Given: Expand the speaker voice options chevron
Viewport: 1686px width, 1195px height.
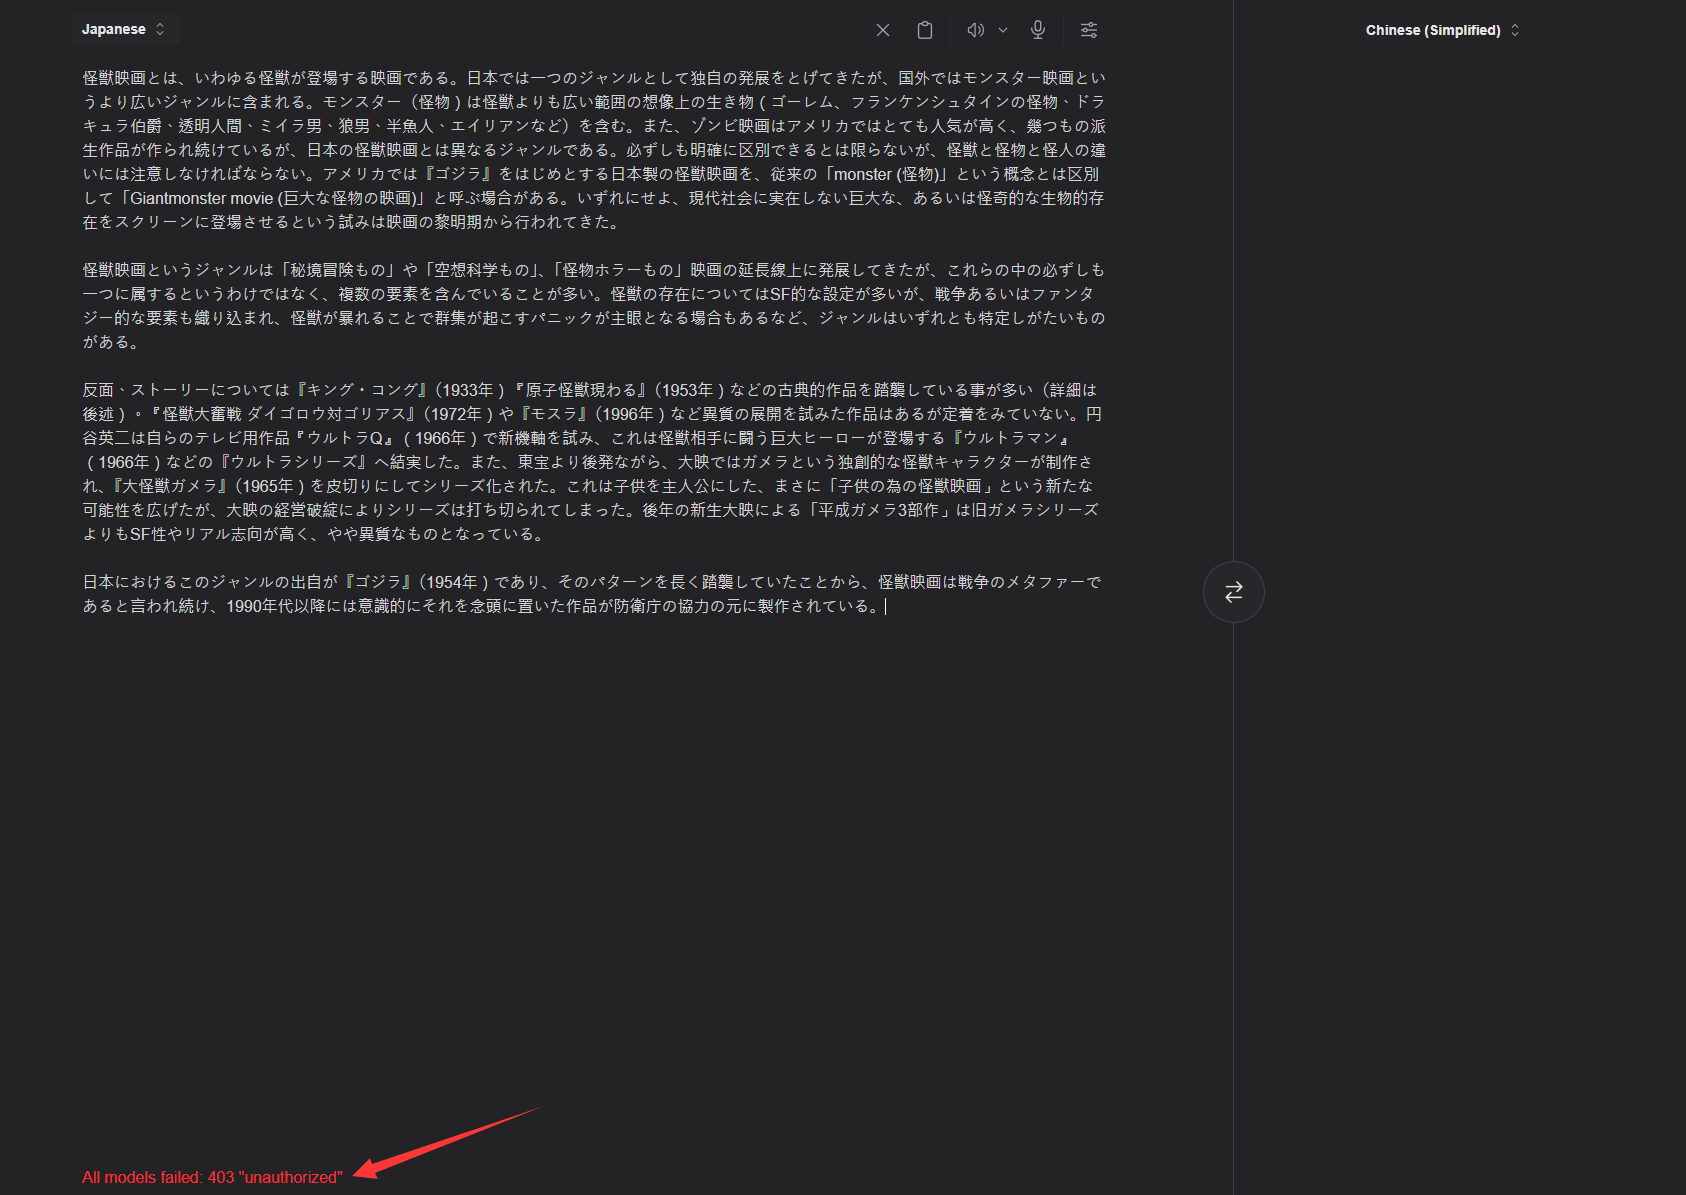Looking at the screenshot, I should pyautogui.click(x=1003, y=30).
